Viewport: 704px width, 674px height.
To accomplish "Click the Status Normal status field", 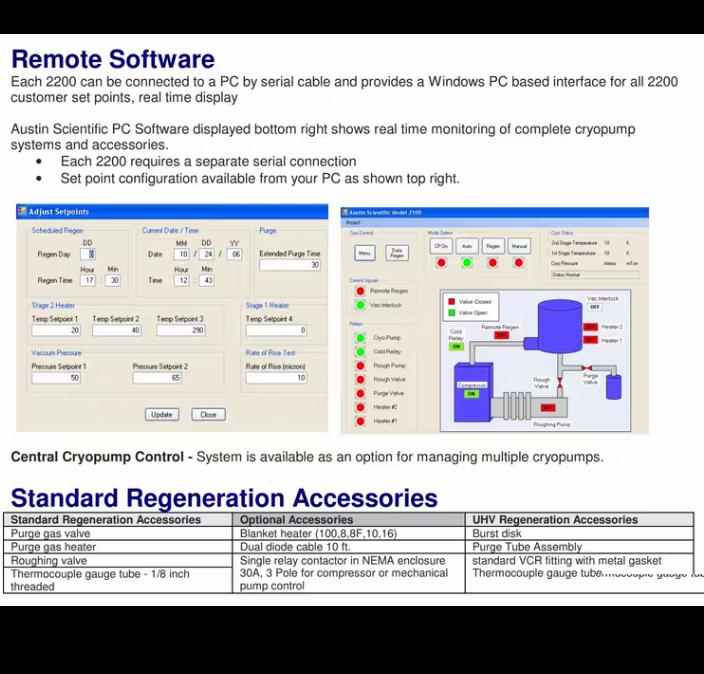I will [x=595, y=274].
